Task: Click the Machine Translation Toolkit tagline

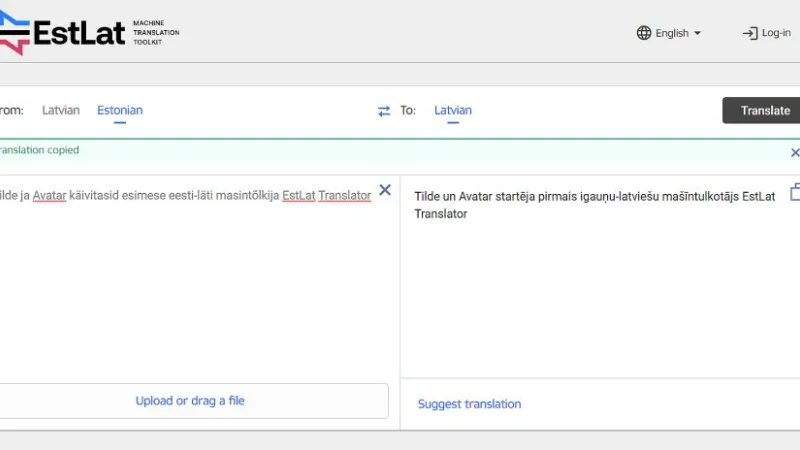Action: click(156, 33)
